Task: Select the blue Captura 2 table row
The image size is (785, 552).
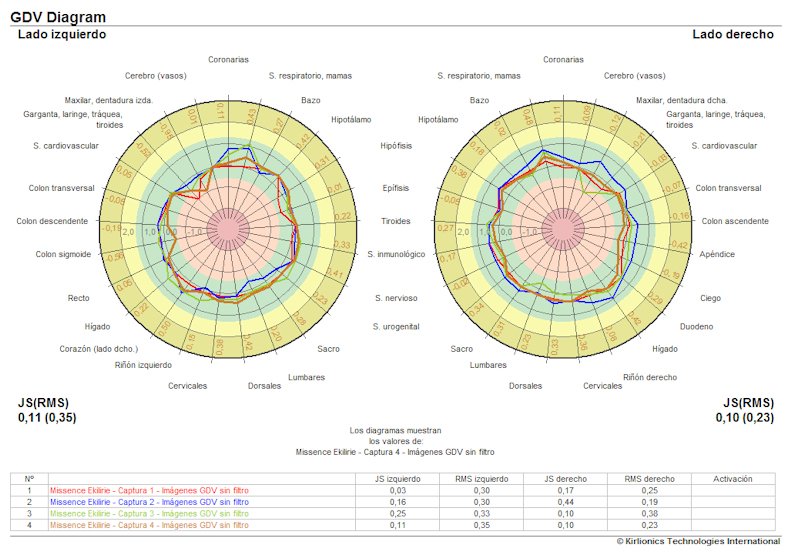Action: pos(149,502)
